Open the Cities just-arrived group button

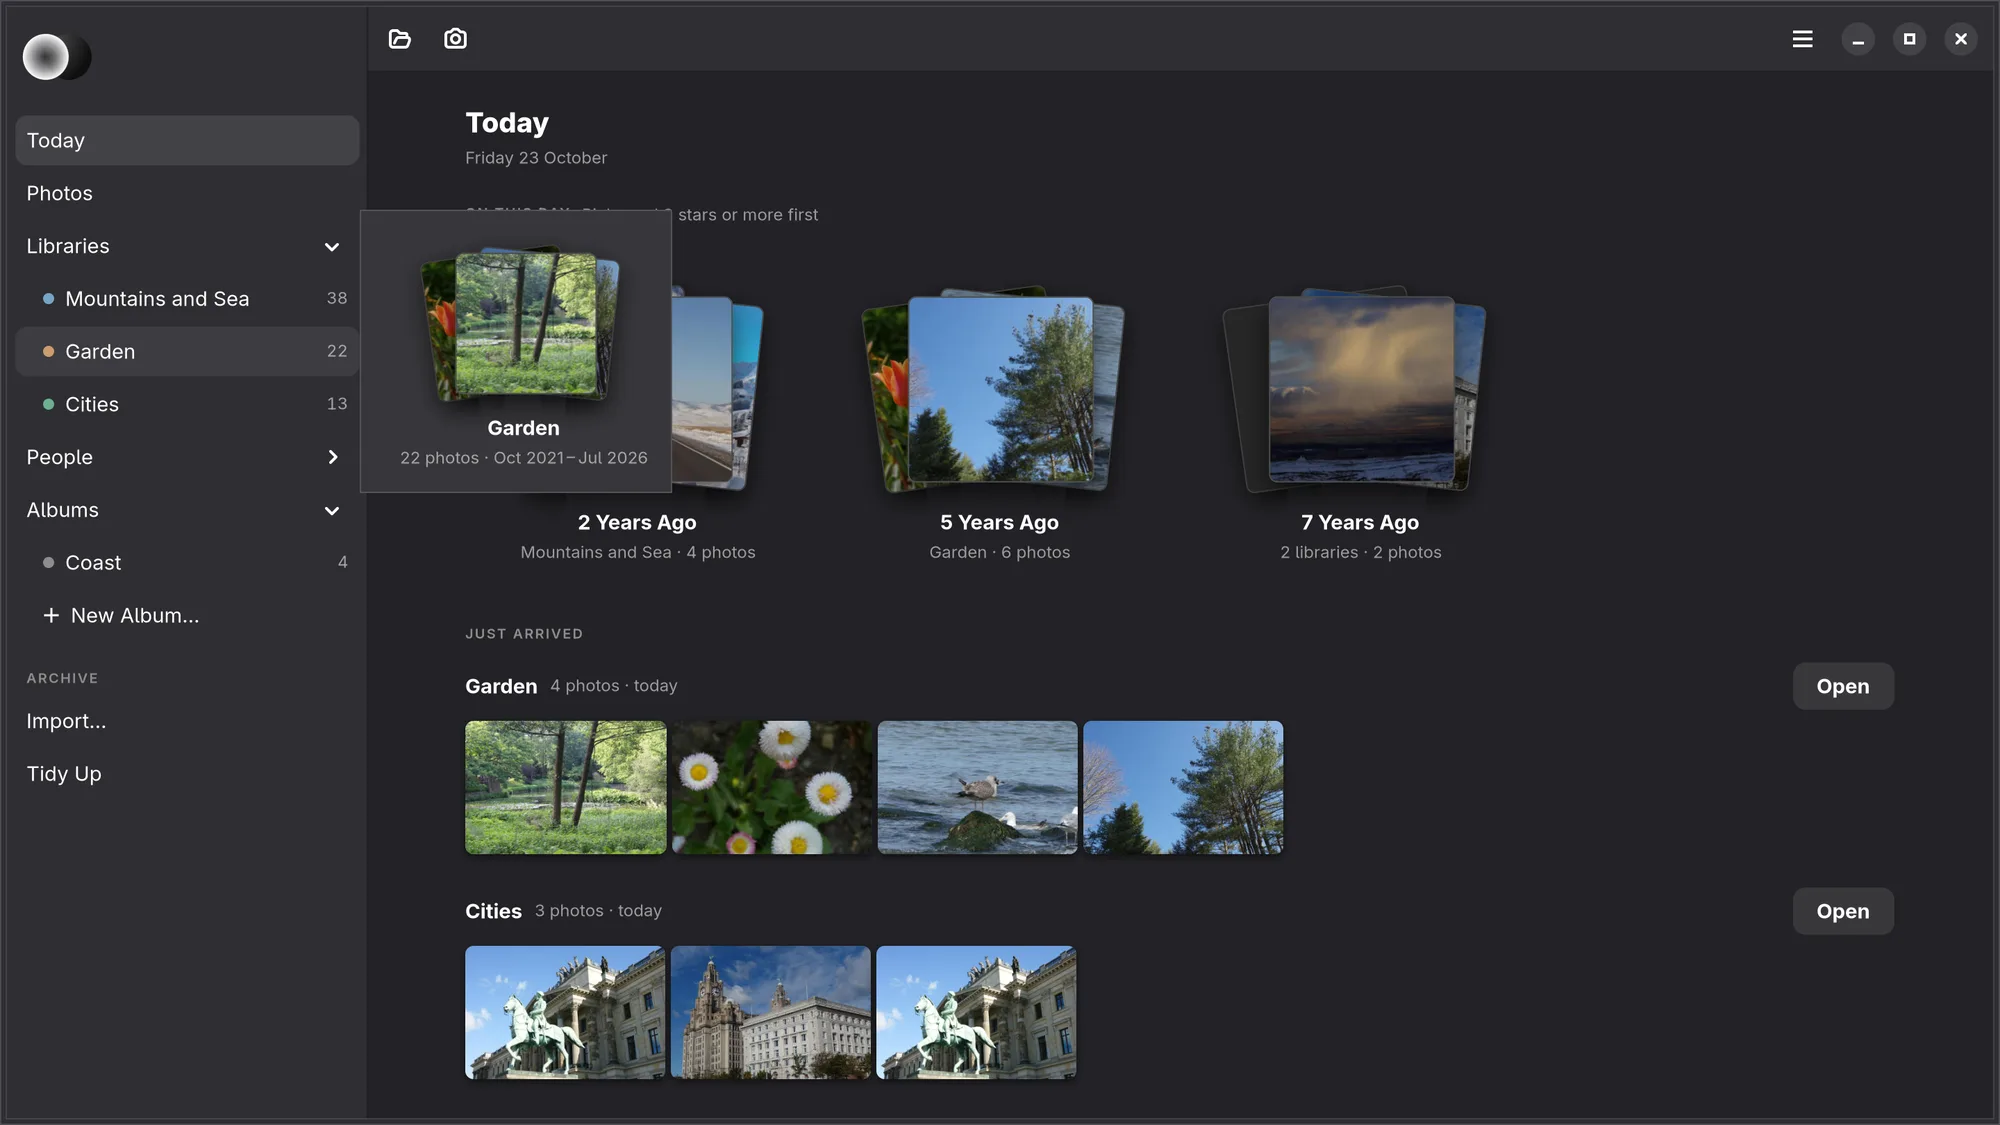click(x=1843, y=911)
